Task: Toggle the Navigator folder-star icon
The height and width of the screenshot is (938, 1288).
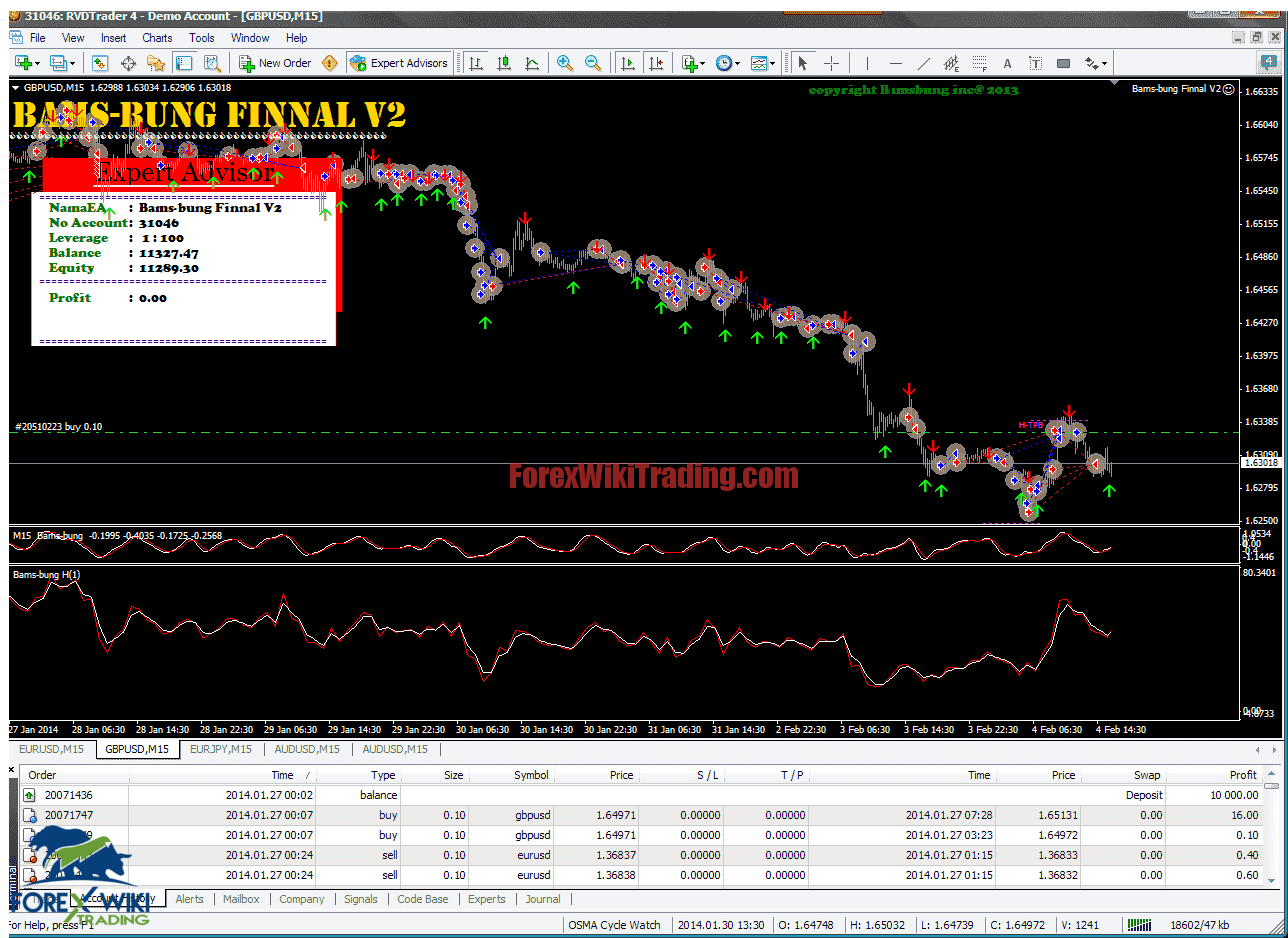Action: 156,63
